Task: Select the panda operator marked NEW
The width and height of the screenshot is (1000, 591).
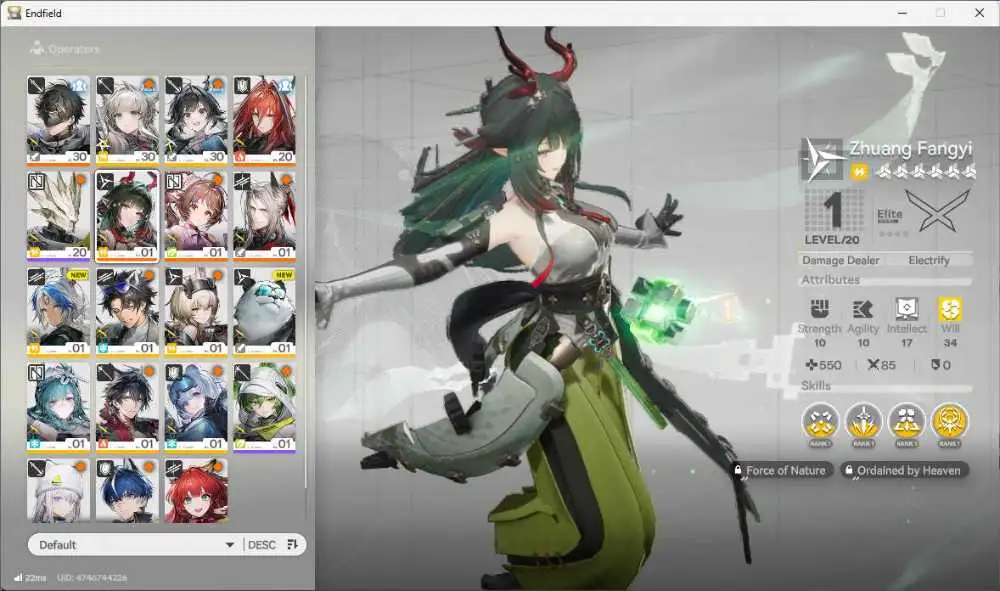Action: click(x=264, y=312)
